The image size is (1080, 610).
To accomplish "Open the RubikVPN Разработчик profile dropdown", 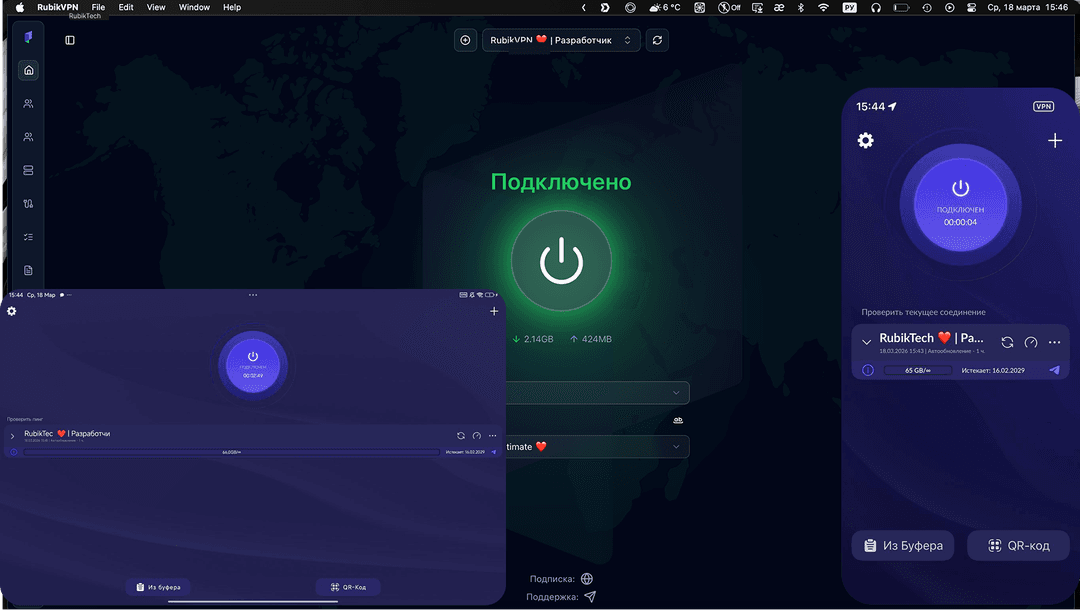I will pos(561,40).
